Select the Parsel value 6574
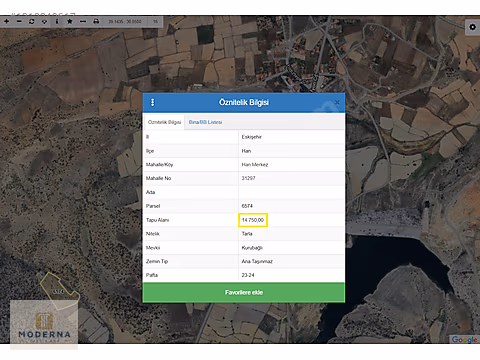The image size is (480, 360). pyautogui.click(x=247, y=206)
